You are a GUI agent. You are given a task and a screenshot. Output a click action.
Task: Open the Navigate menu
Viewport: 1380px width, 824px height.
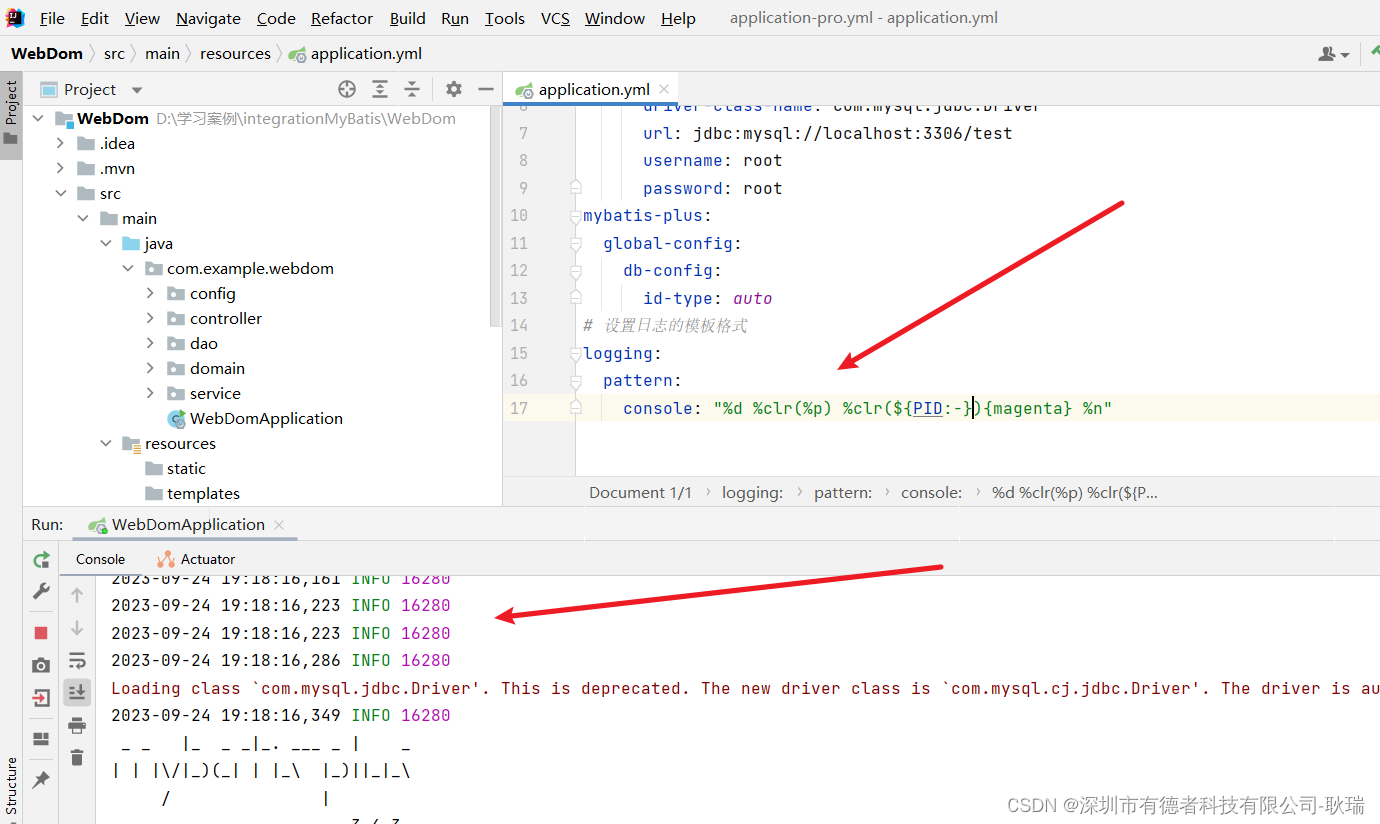(x=208, y=18)
